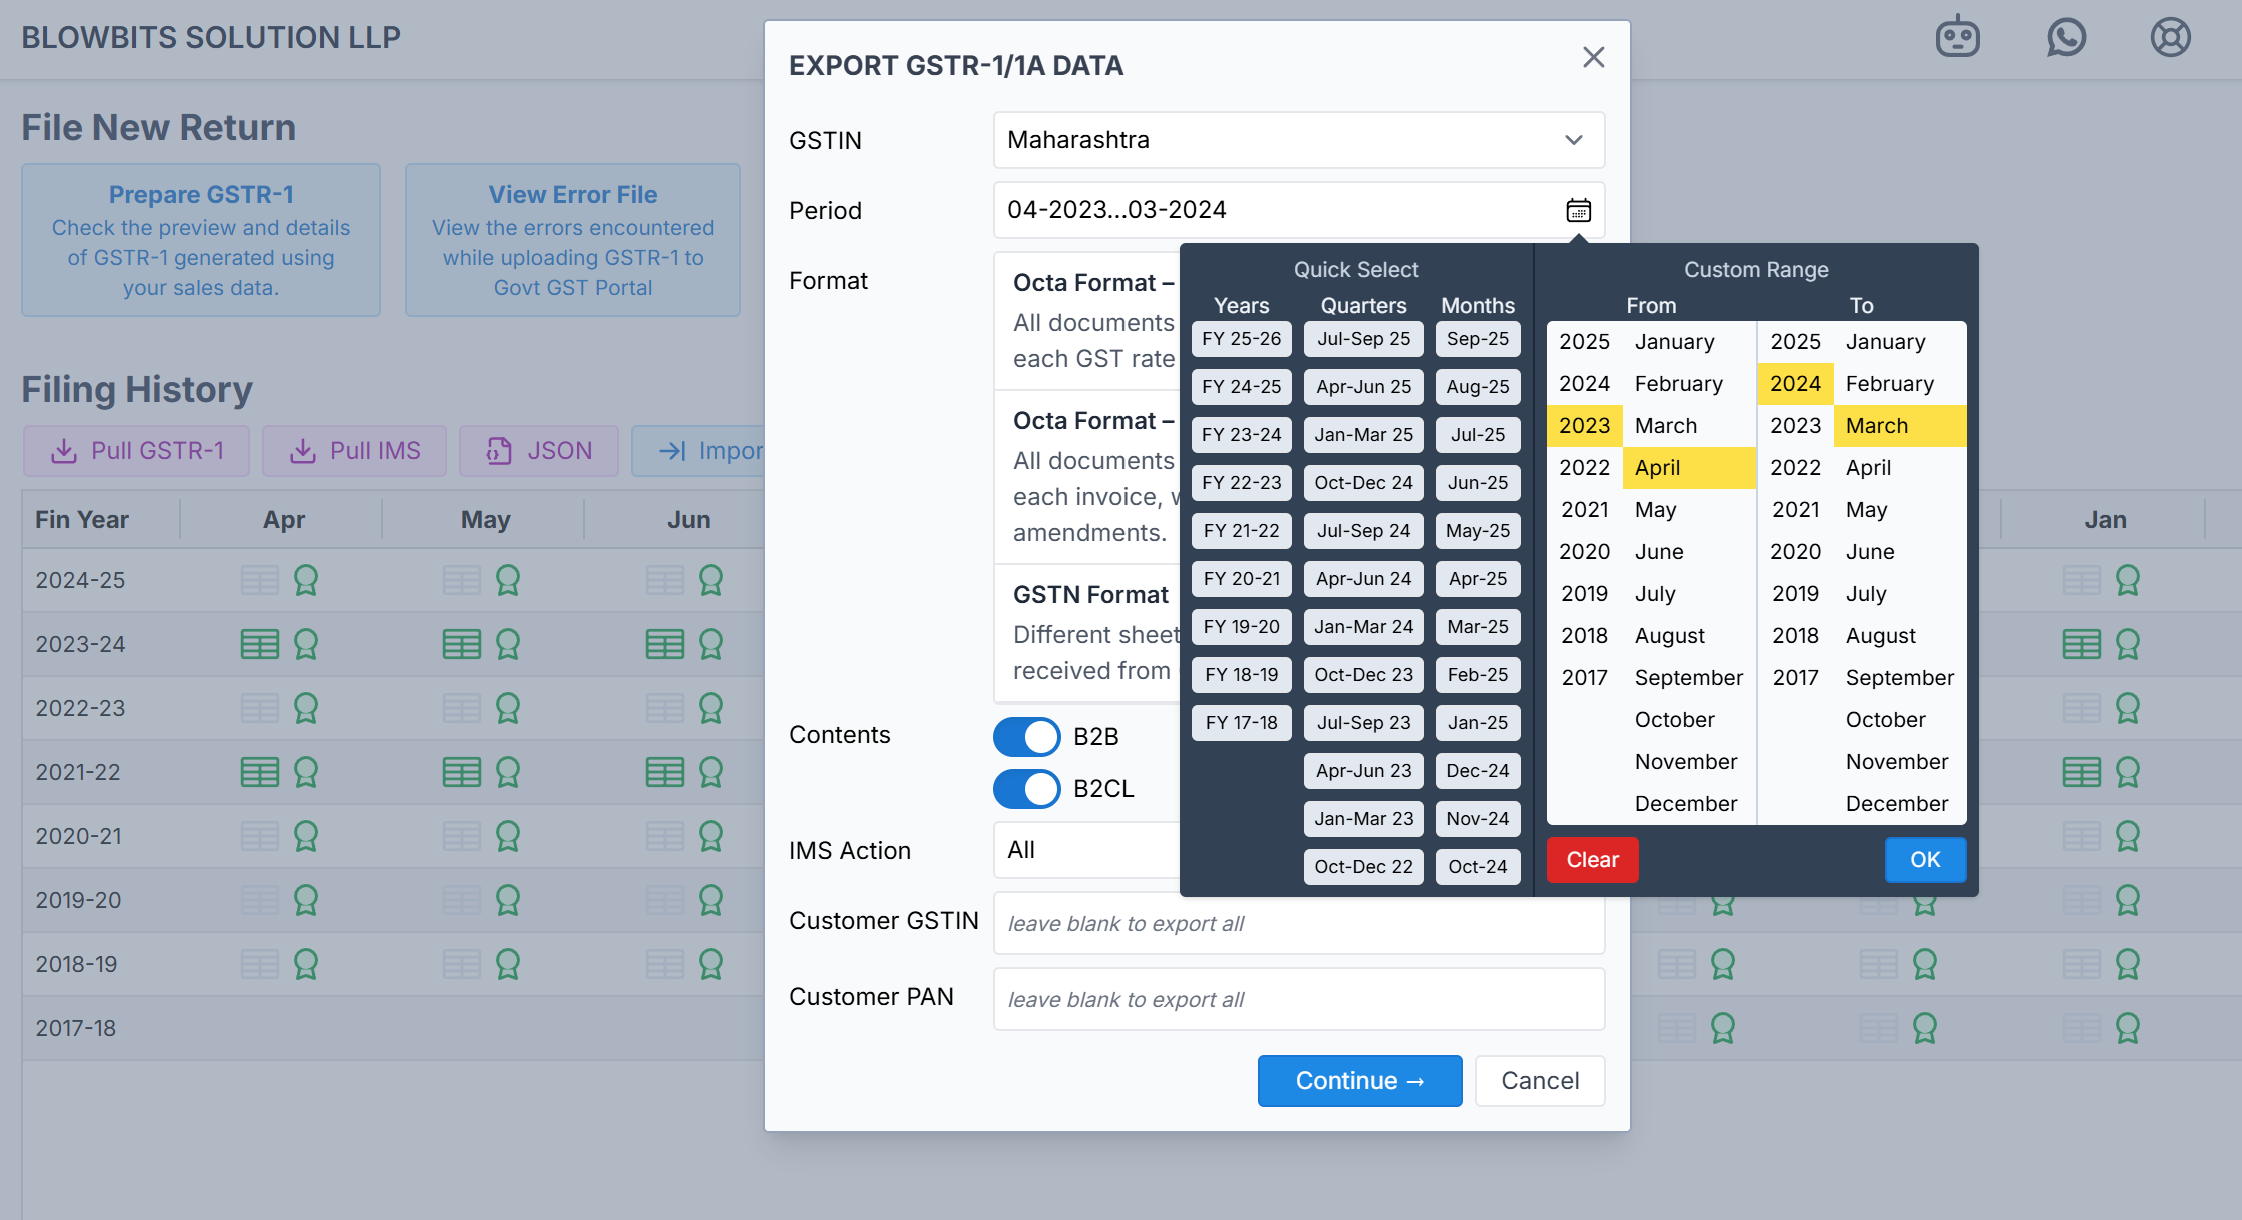The width and height of the screenshot is (2242, 1220).
Task: Select FY 22-23 quick year option
Action: 1241,483
